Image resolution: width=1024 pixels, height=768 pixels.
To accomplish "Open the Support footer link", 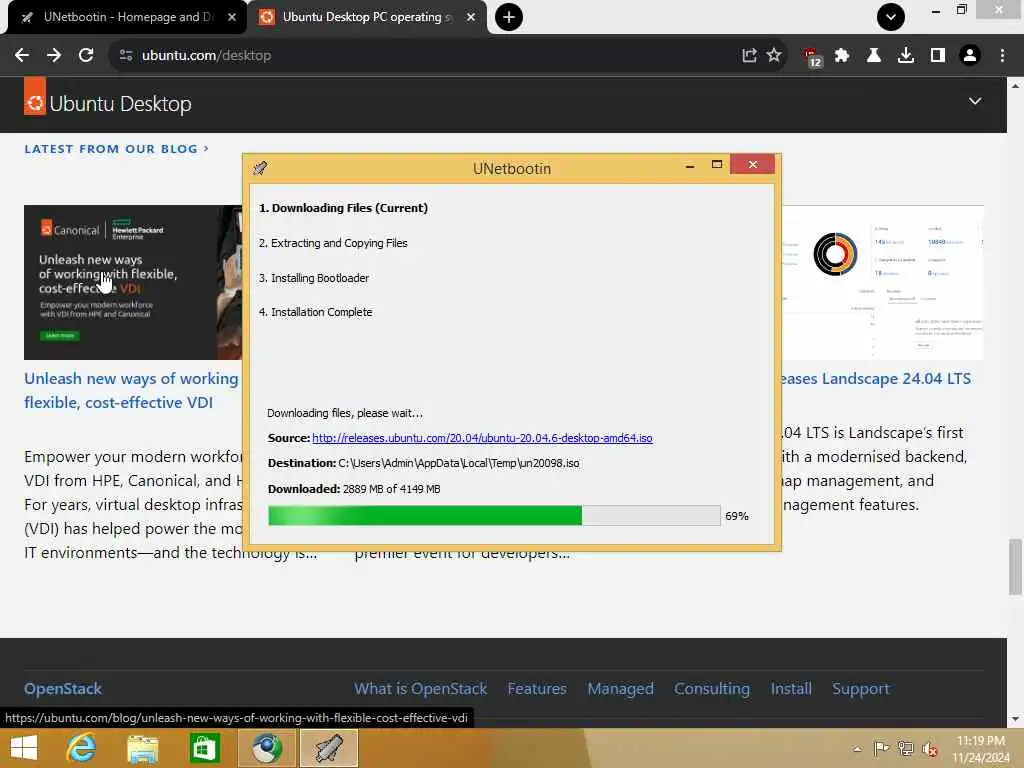I will point(861,688).
